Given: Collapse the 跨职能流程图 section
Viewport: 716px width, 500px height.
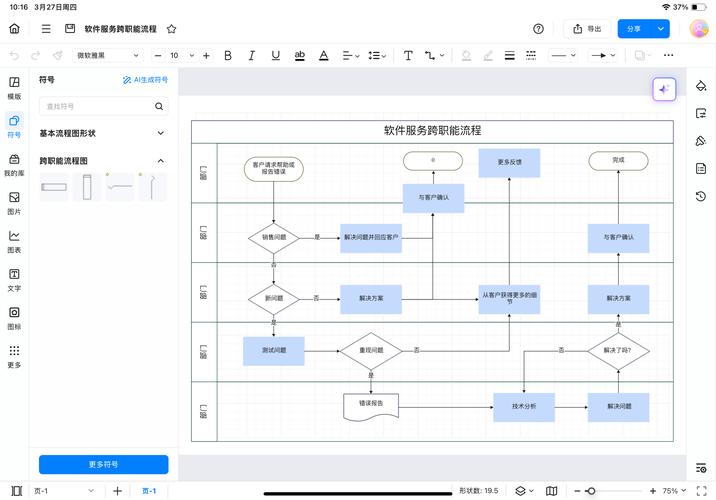Looking at the screenshot, I should tap(160, 160).
